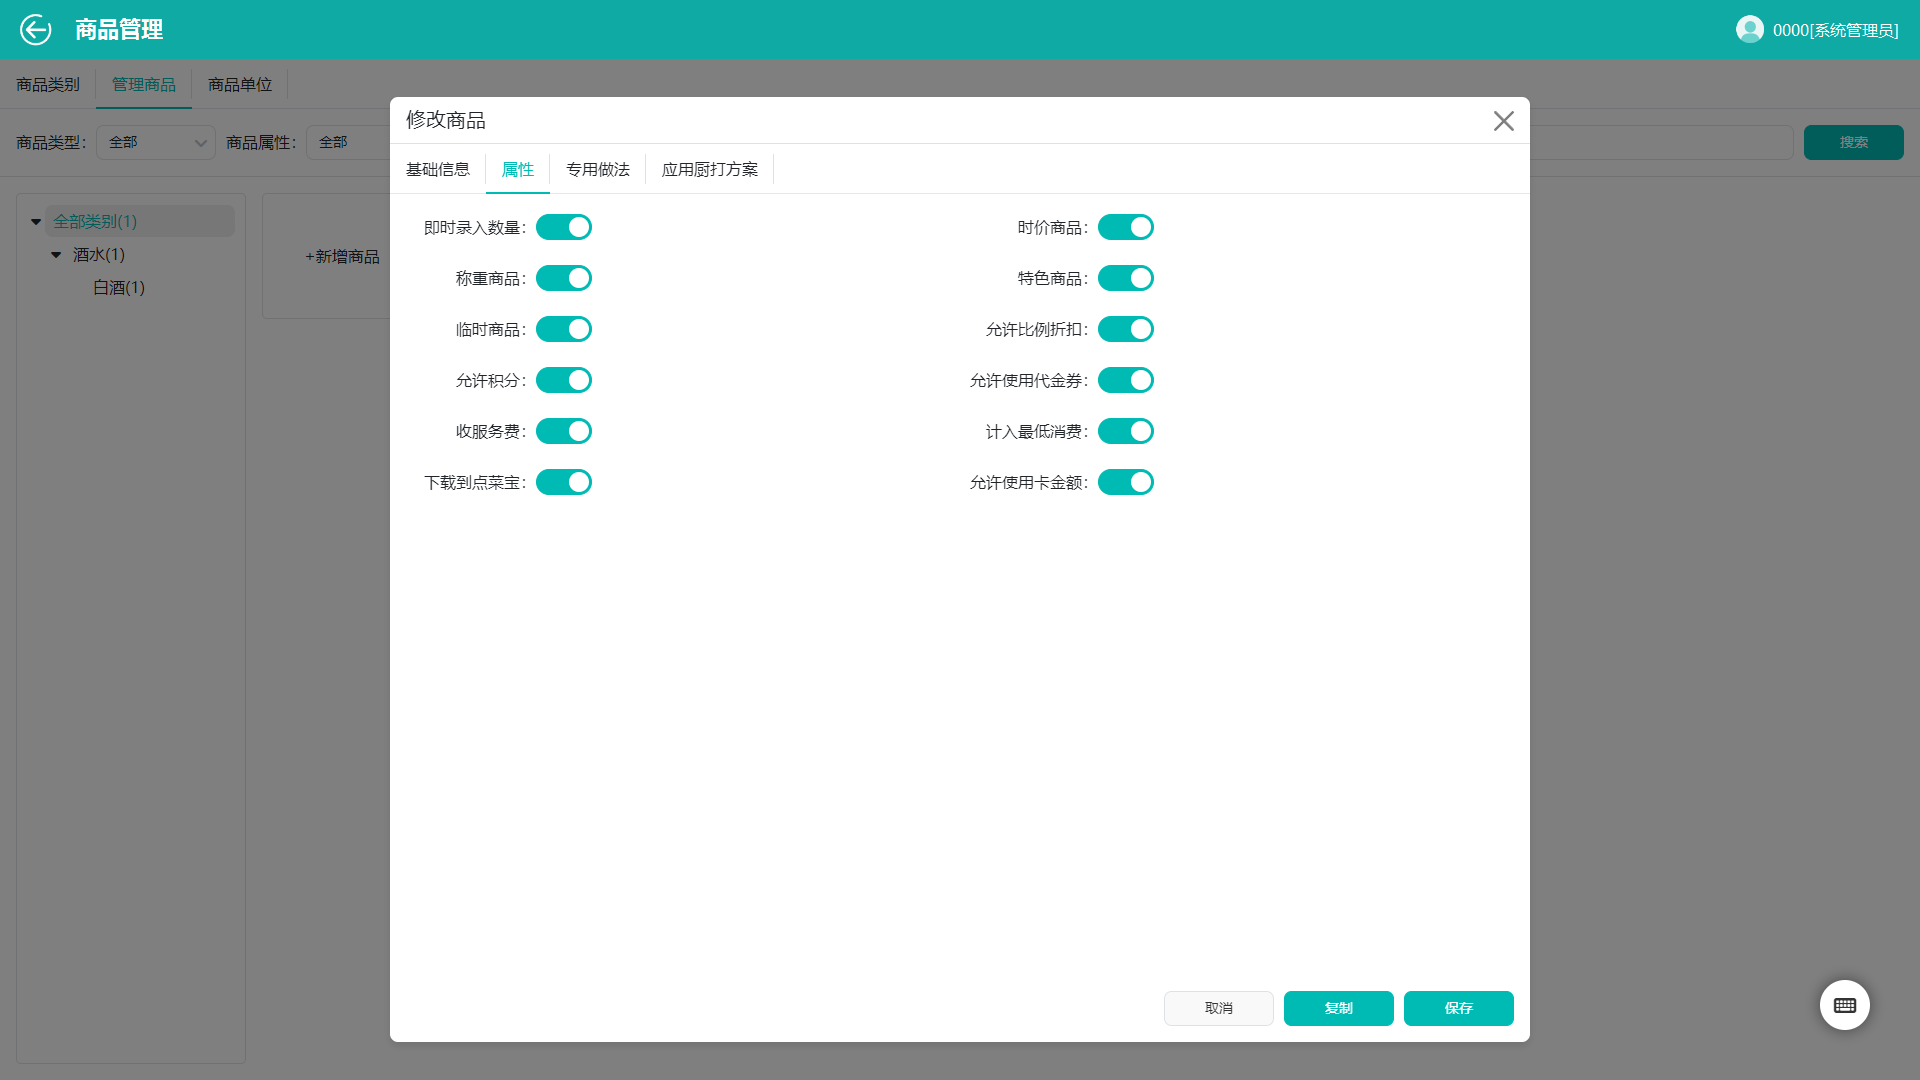1920x1080 pixels.
Task: Select the 属性 tab
Action: coord(518,169)
